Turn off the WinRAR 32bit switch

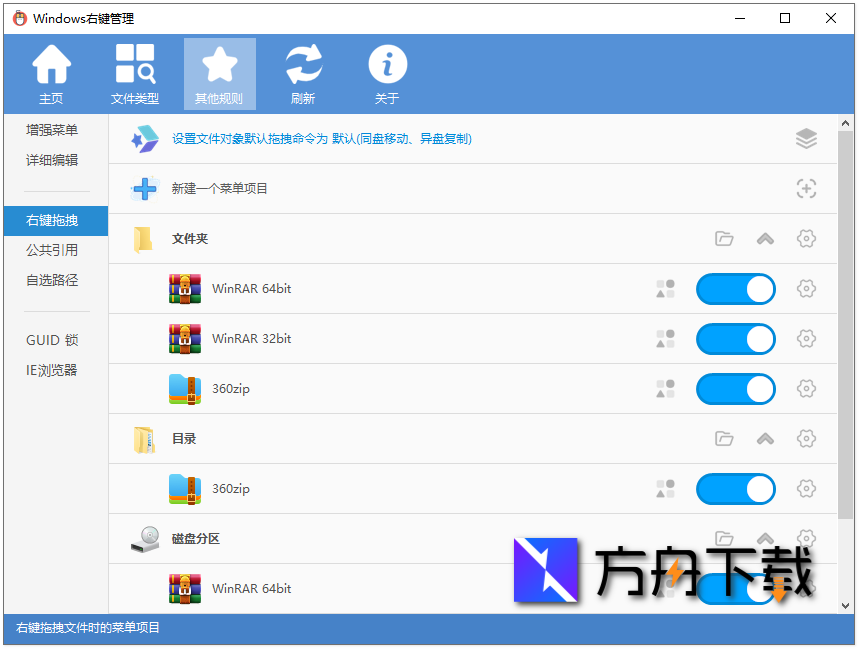point(736,339)
